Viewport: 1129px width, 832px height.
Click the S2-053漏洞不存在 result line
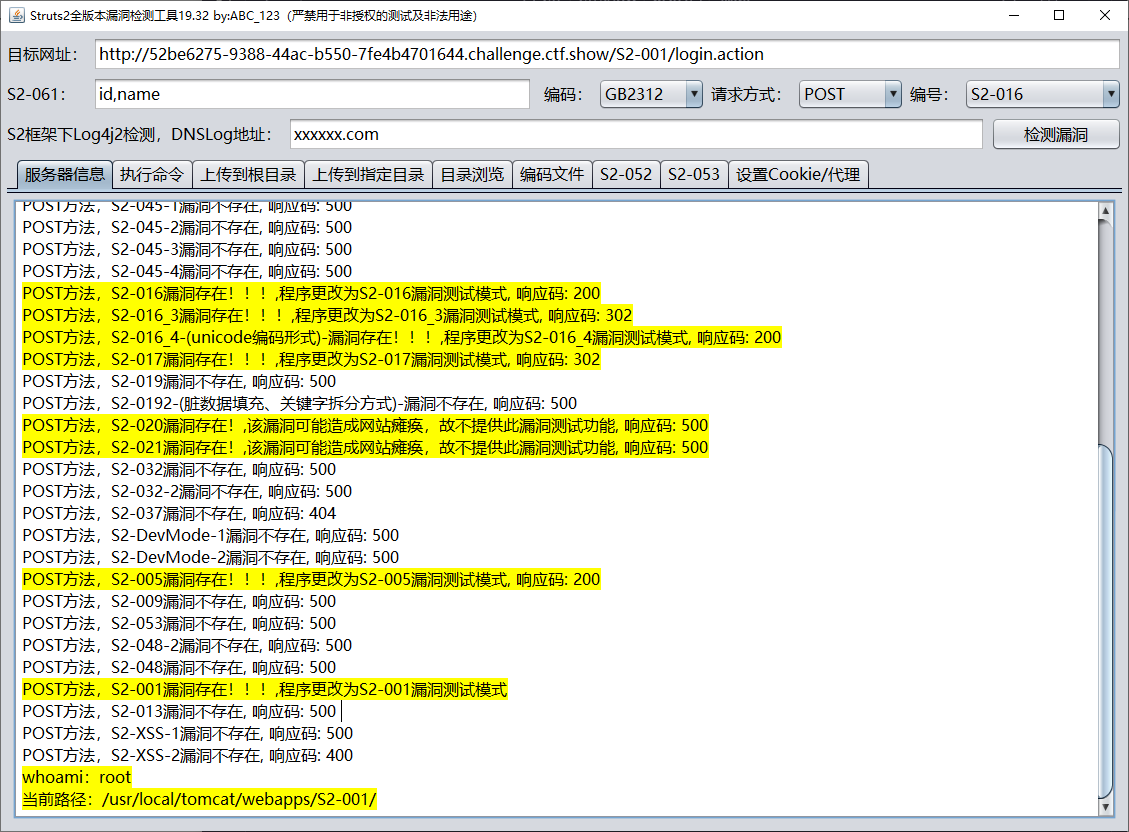coord(179,623)
